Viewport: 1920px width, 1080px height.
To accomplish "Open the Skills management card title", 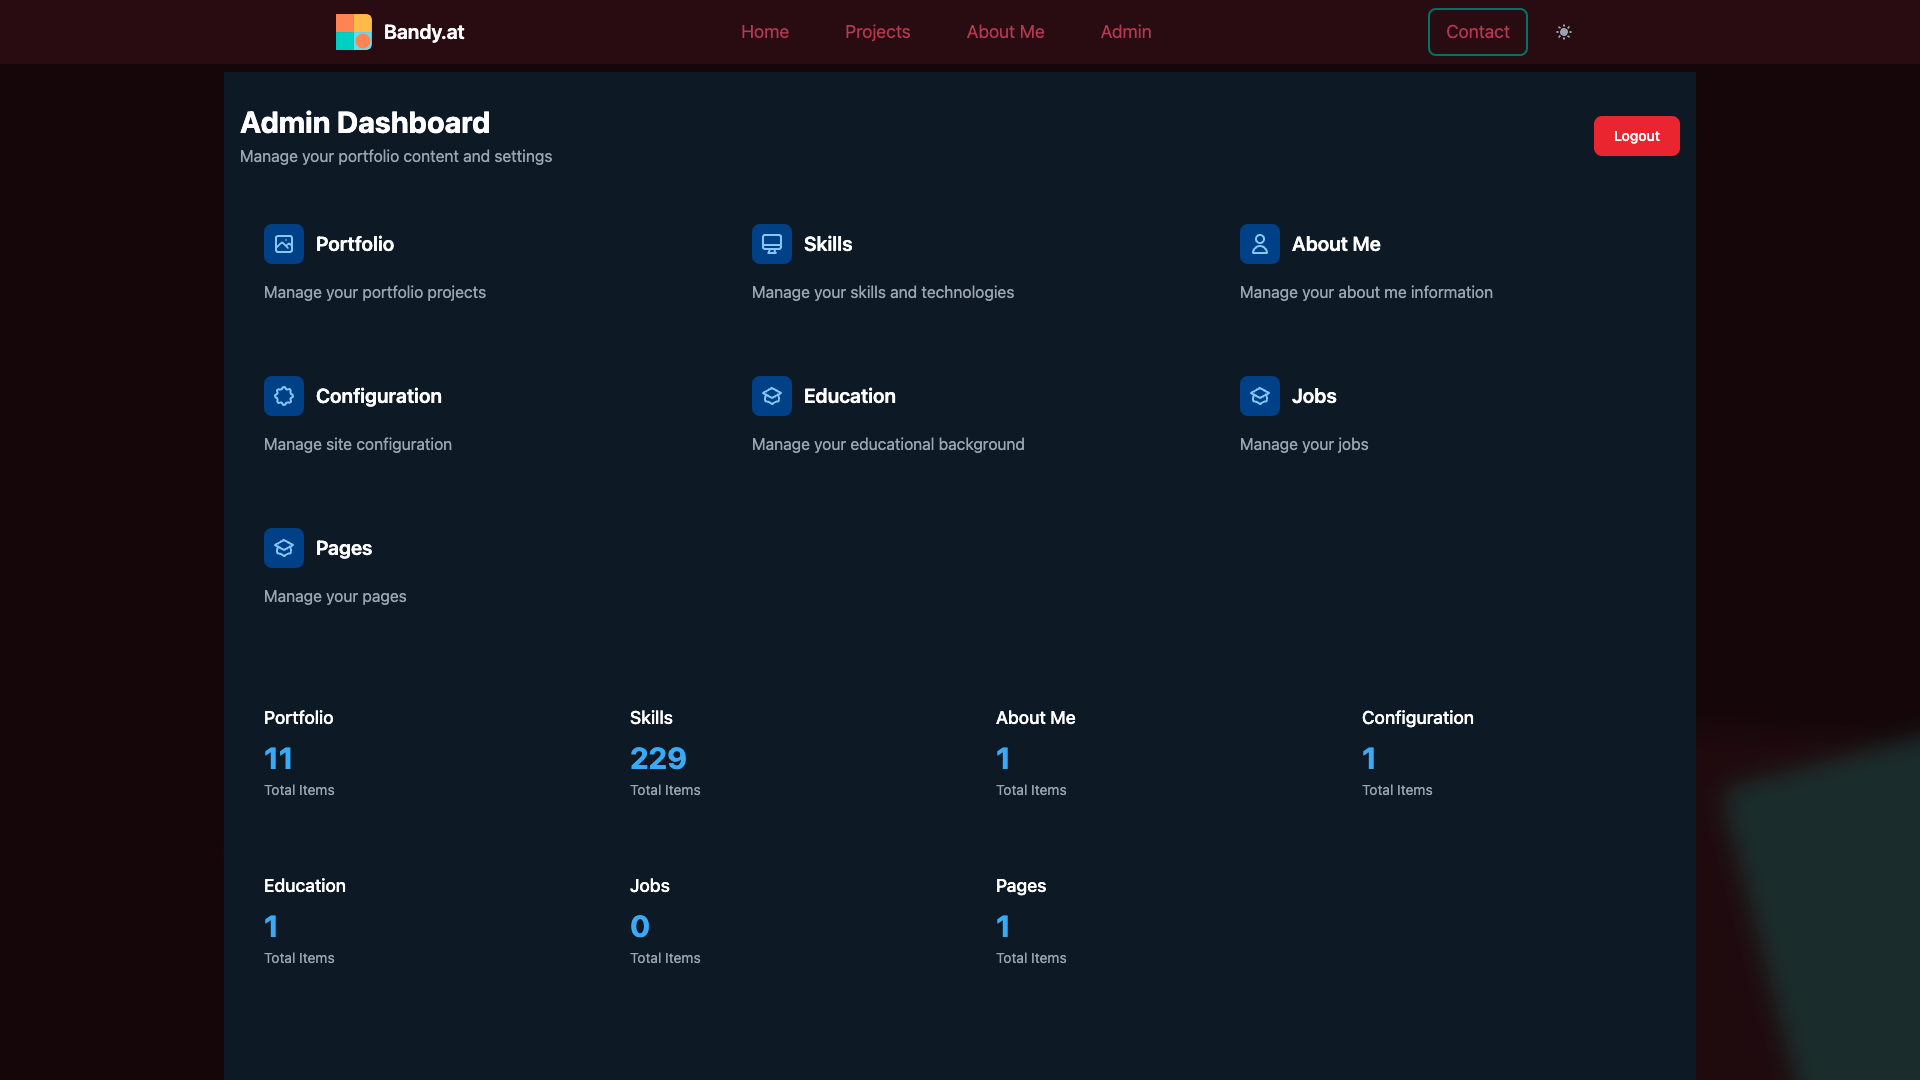I will click(x=828, y=244).
